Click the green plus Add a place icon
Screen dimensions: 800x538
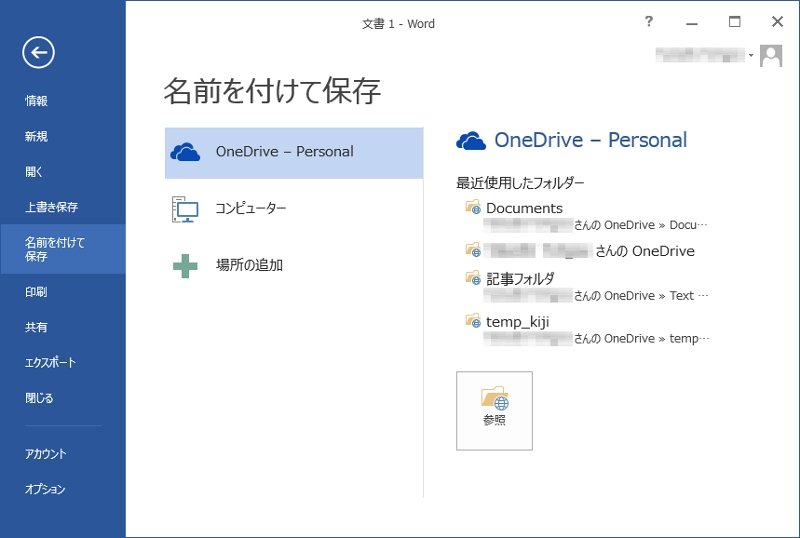coord(185,266)
